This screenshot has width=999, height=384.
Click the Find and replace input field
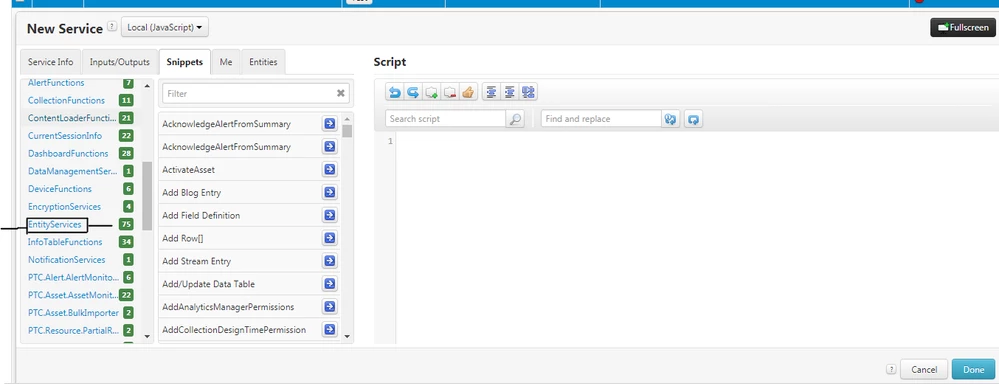coord(601,118)
